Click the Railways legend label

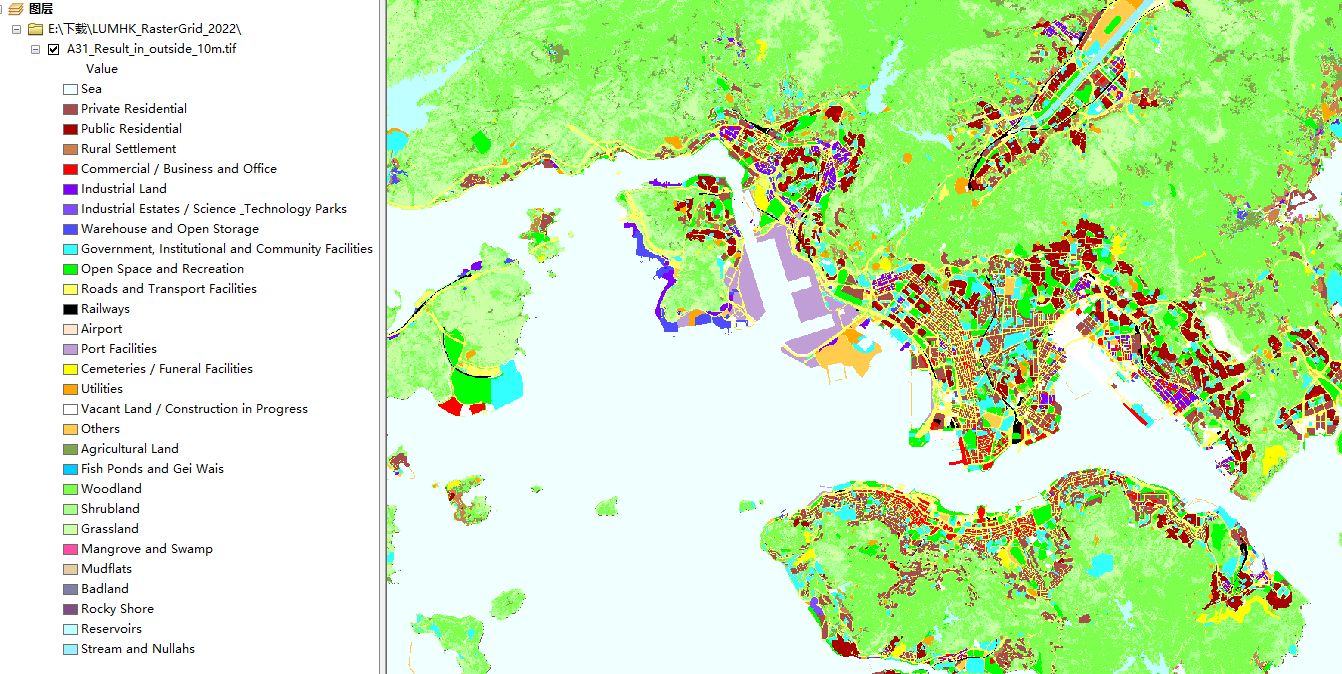[x=105, y=309]
